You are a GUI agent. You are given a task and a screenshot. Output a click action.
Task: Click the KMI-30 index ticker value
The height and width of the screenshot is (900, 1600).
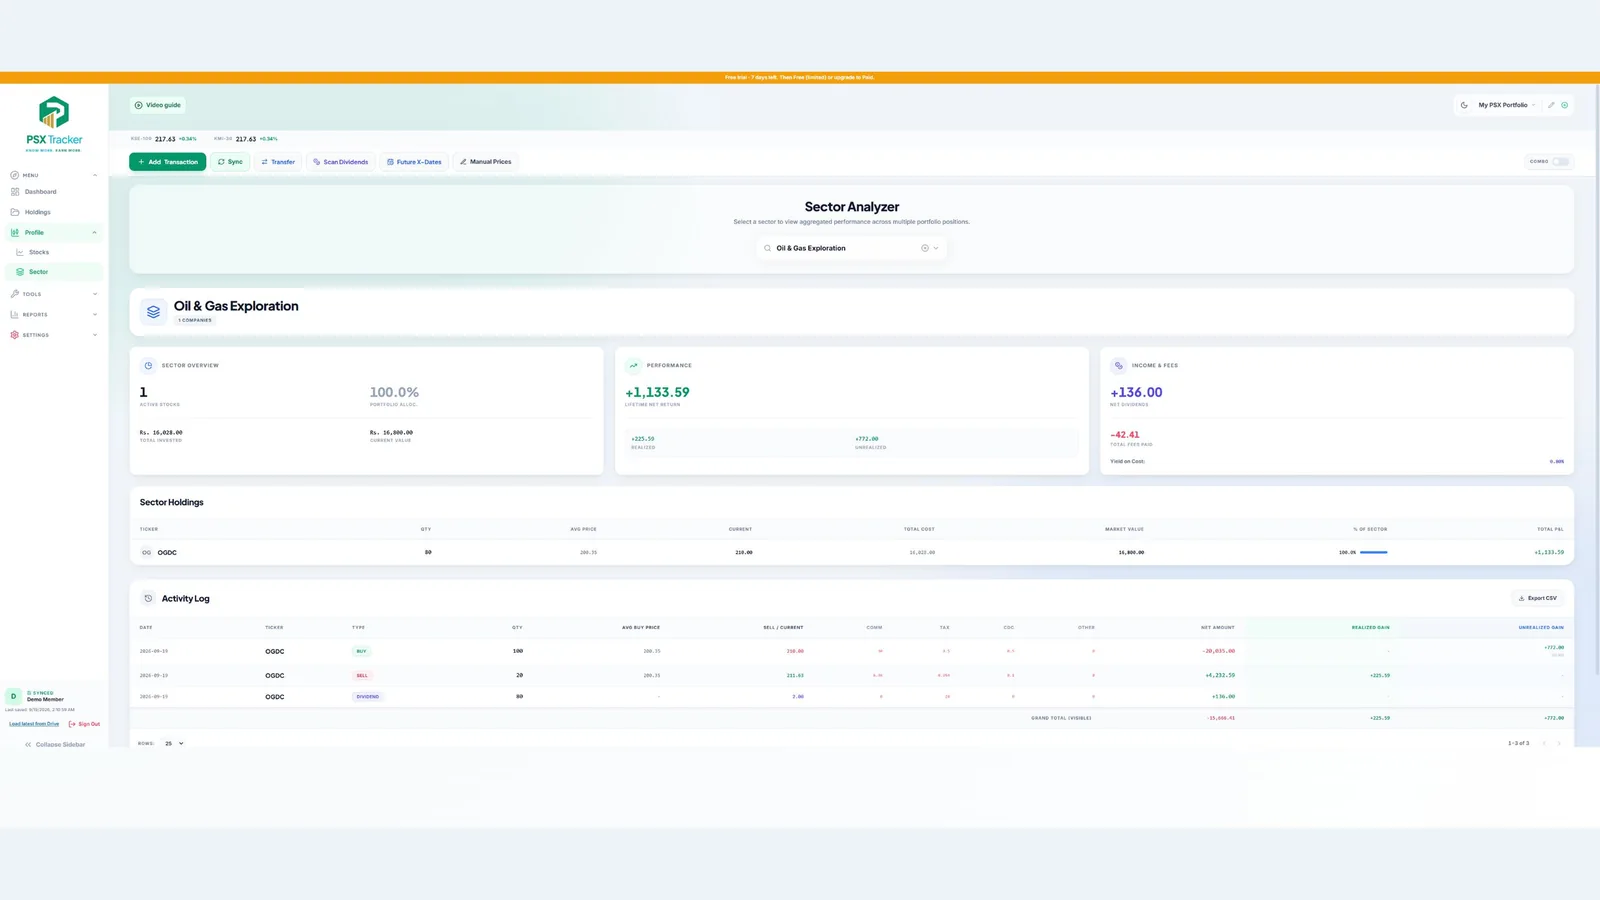246,139
